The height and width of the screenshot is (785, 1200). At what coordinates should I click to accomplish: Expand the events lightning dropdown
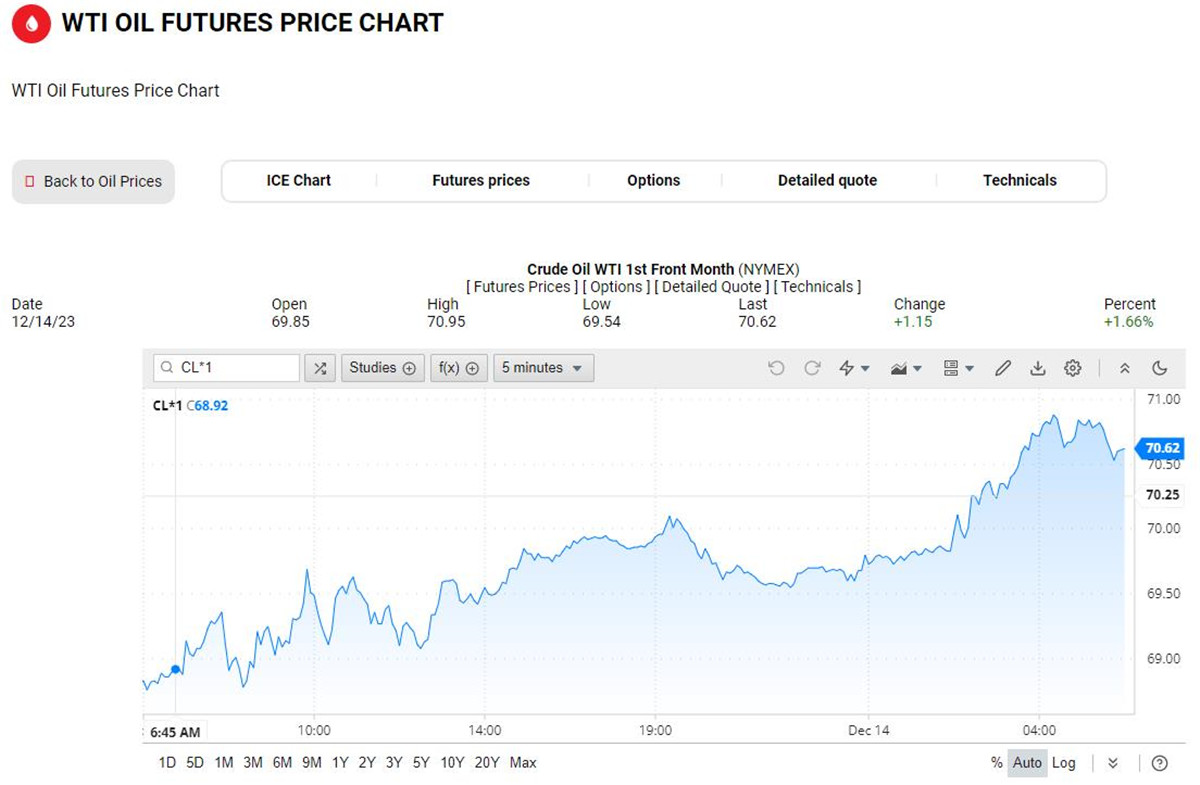(x=854, y=368)
